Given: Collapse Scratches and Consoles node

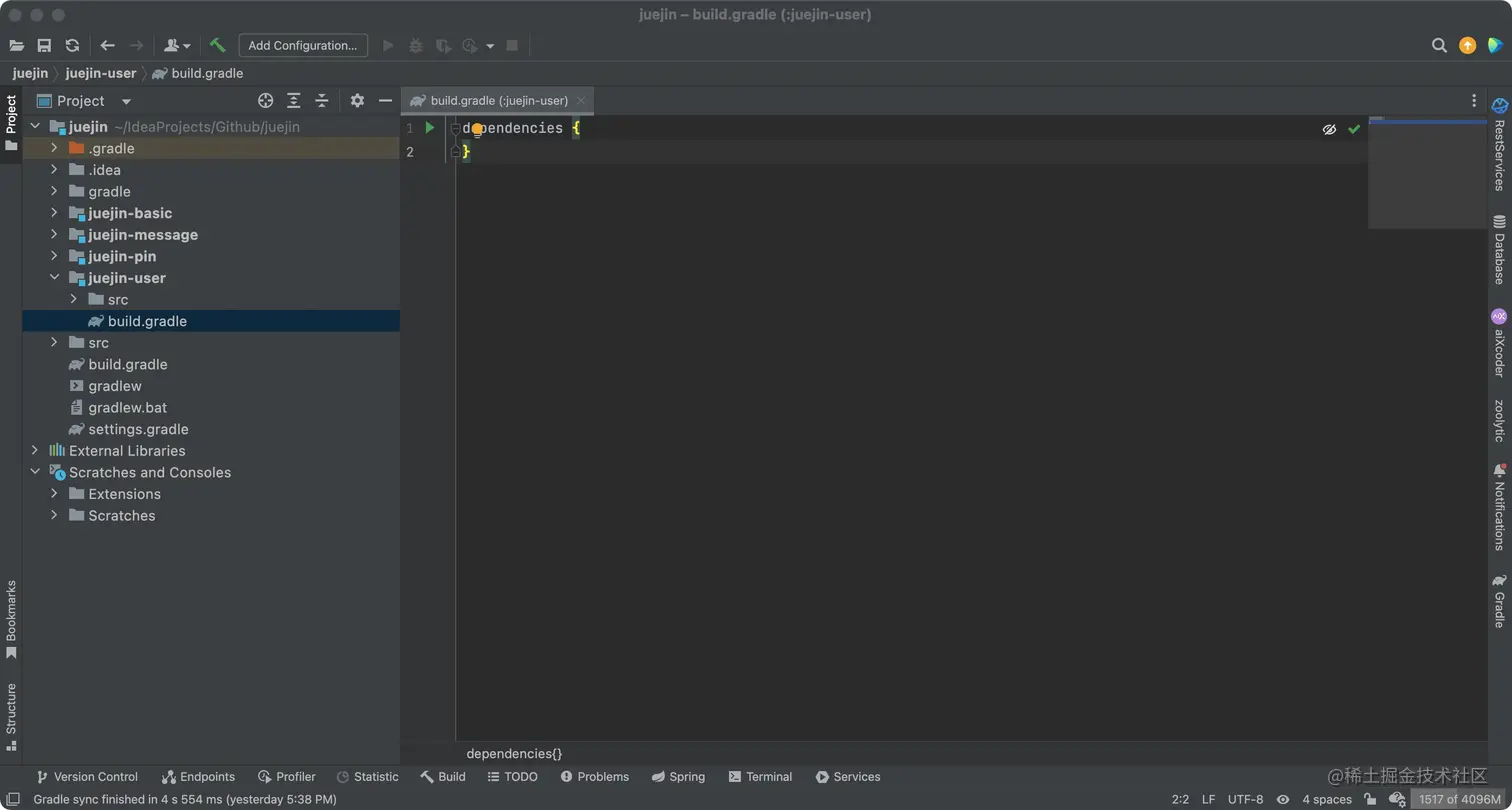Looking at the screenshot, I should [x=35, y=472].
